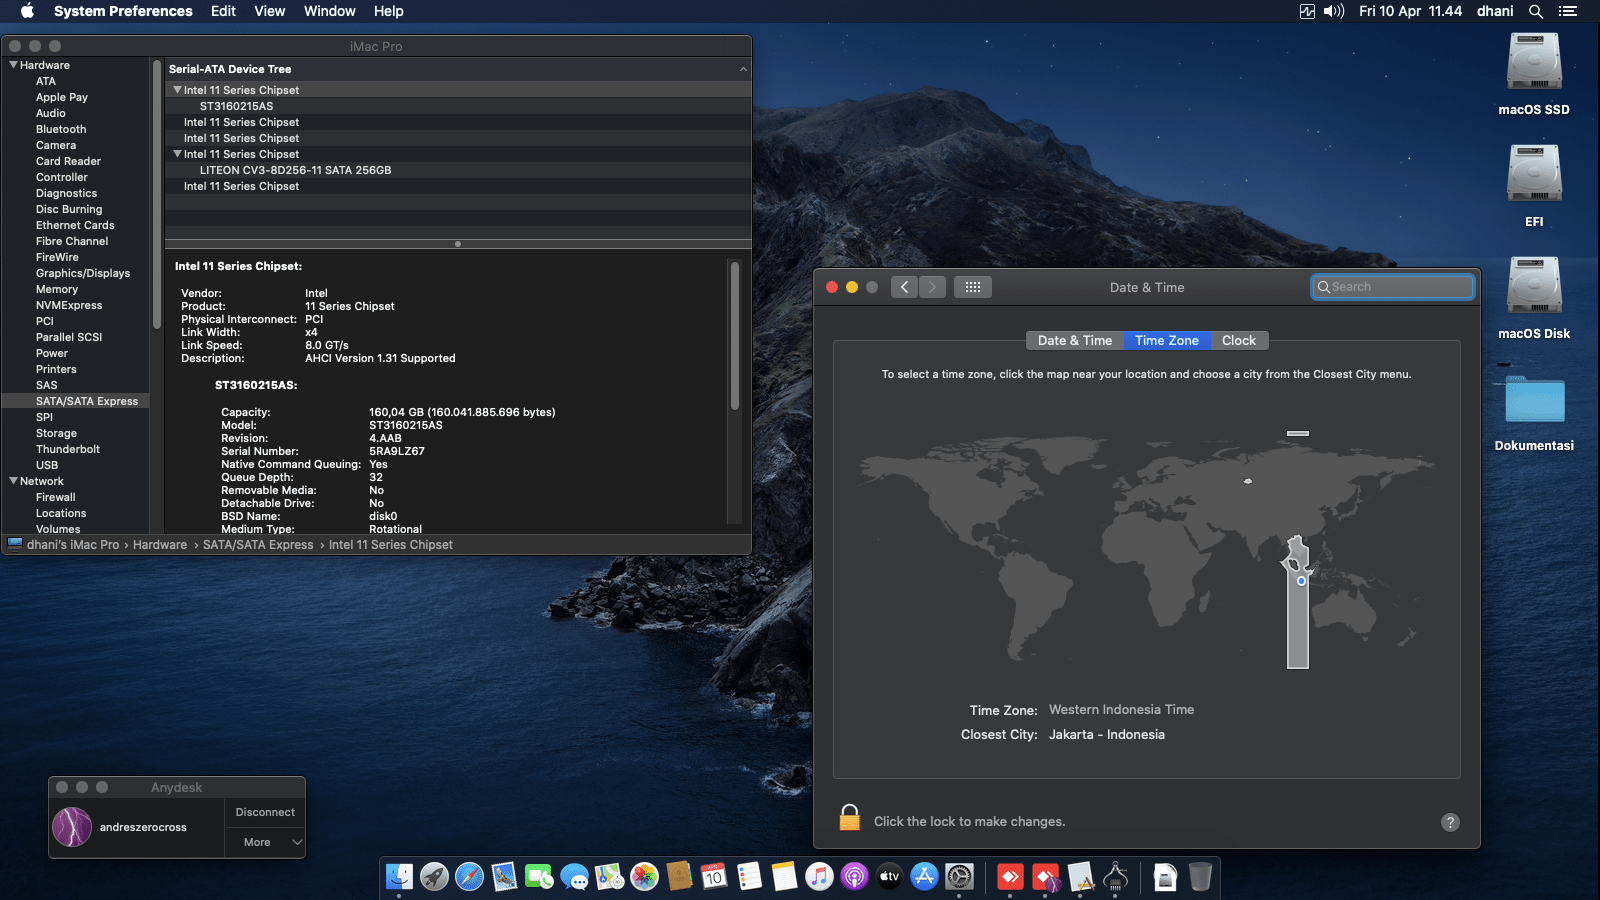Open the Trash in the dock
The width and height of the screenshot is (1600, 900).
pyautogui.click(x=1200, y=877)
